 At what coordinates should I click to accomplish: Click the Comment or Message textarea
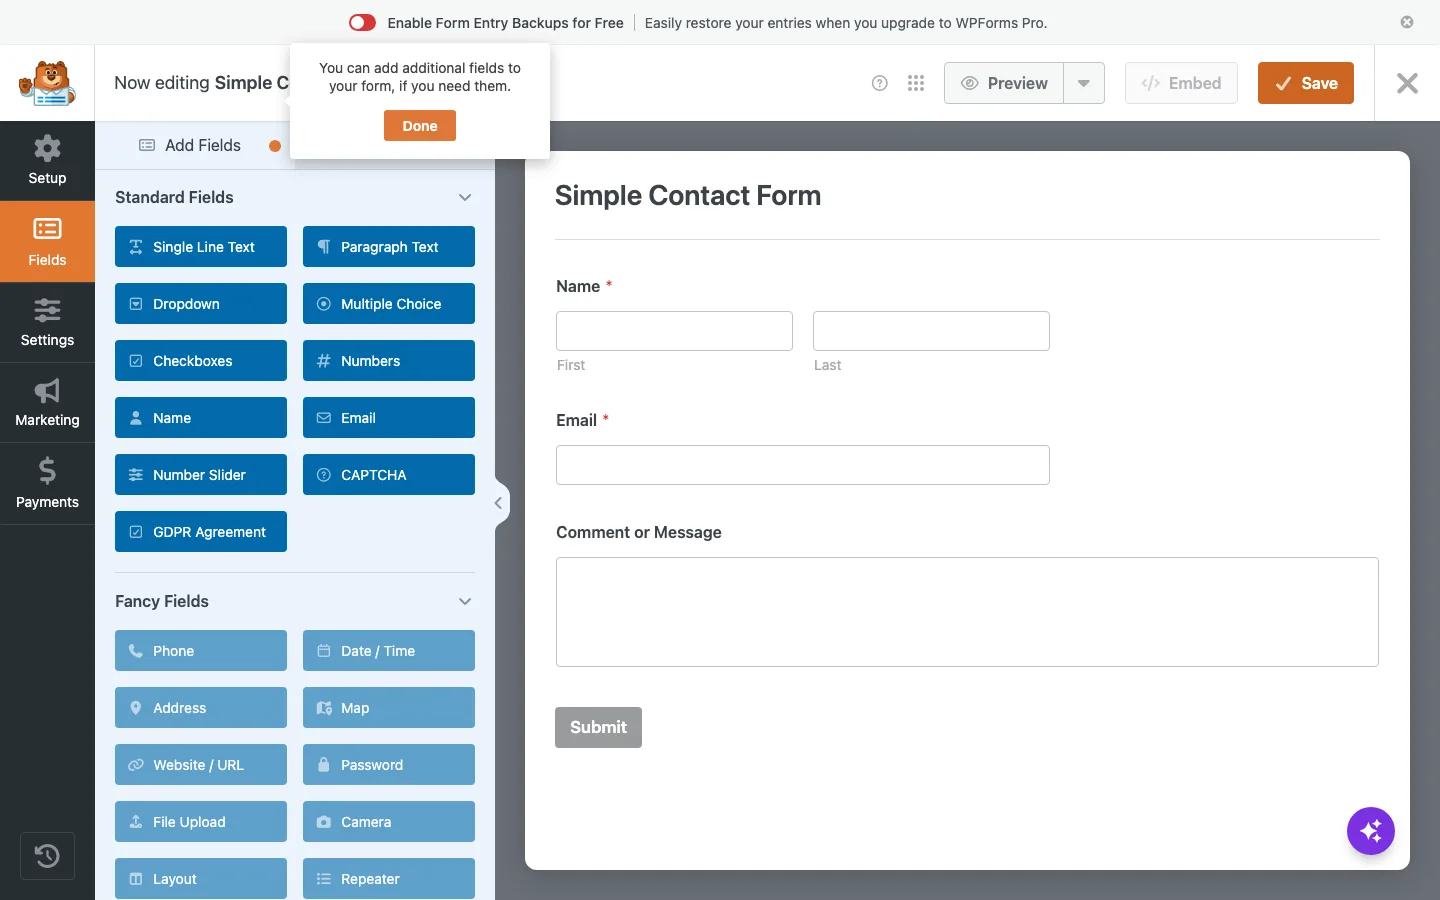click(x=967, y=612)
